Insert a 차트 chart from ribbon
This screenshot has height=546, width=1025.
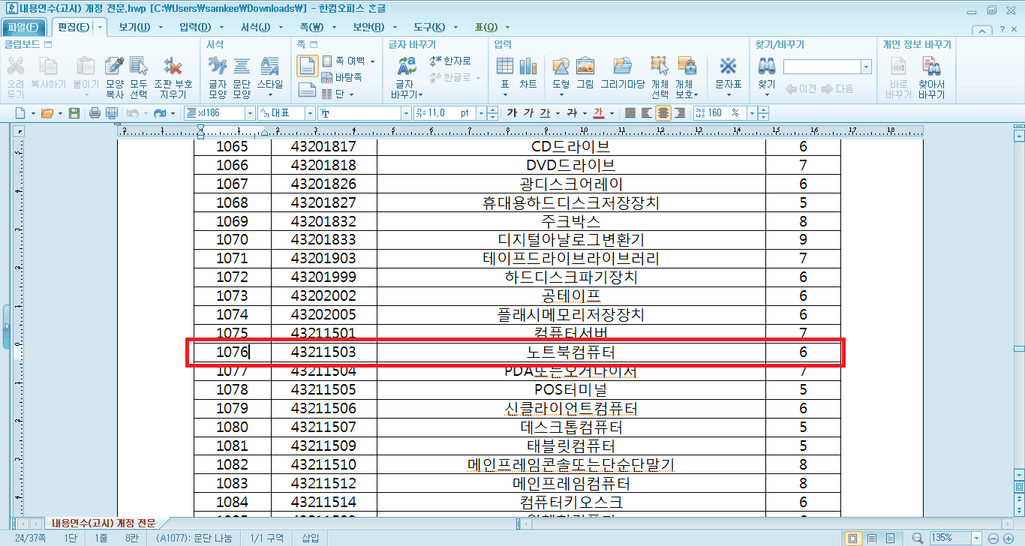point(528,74)
